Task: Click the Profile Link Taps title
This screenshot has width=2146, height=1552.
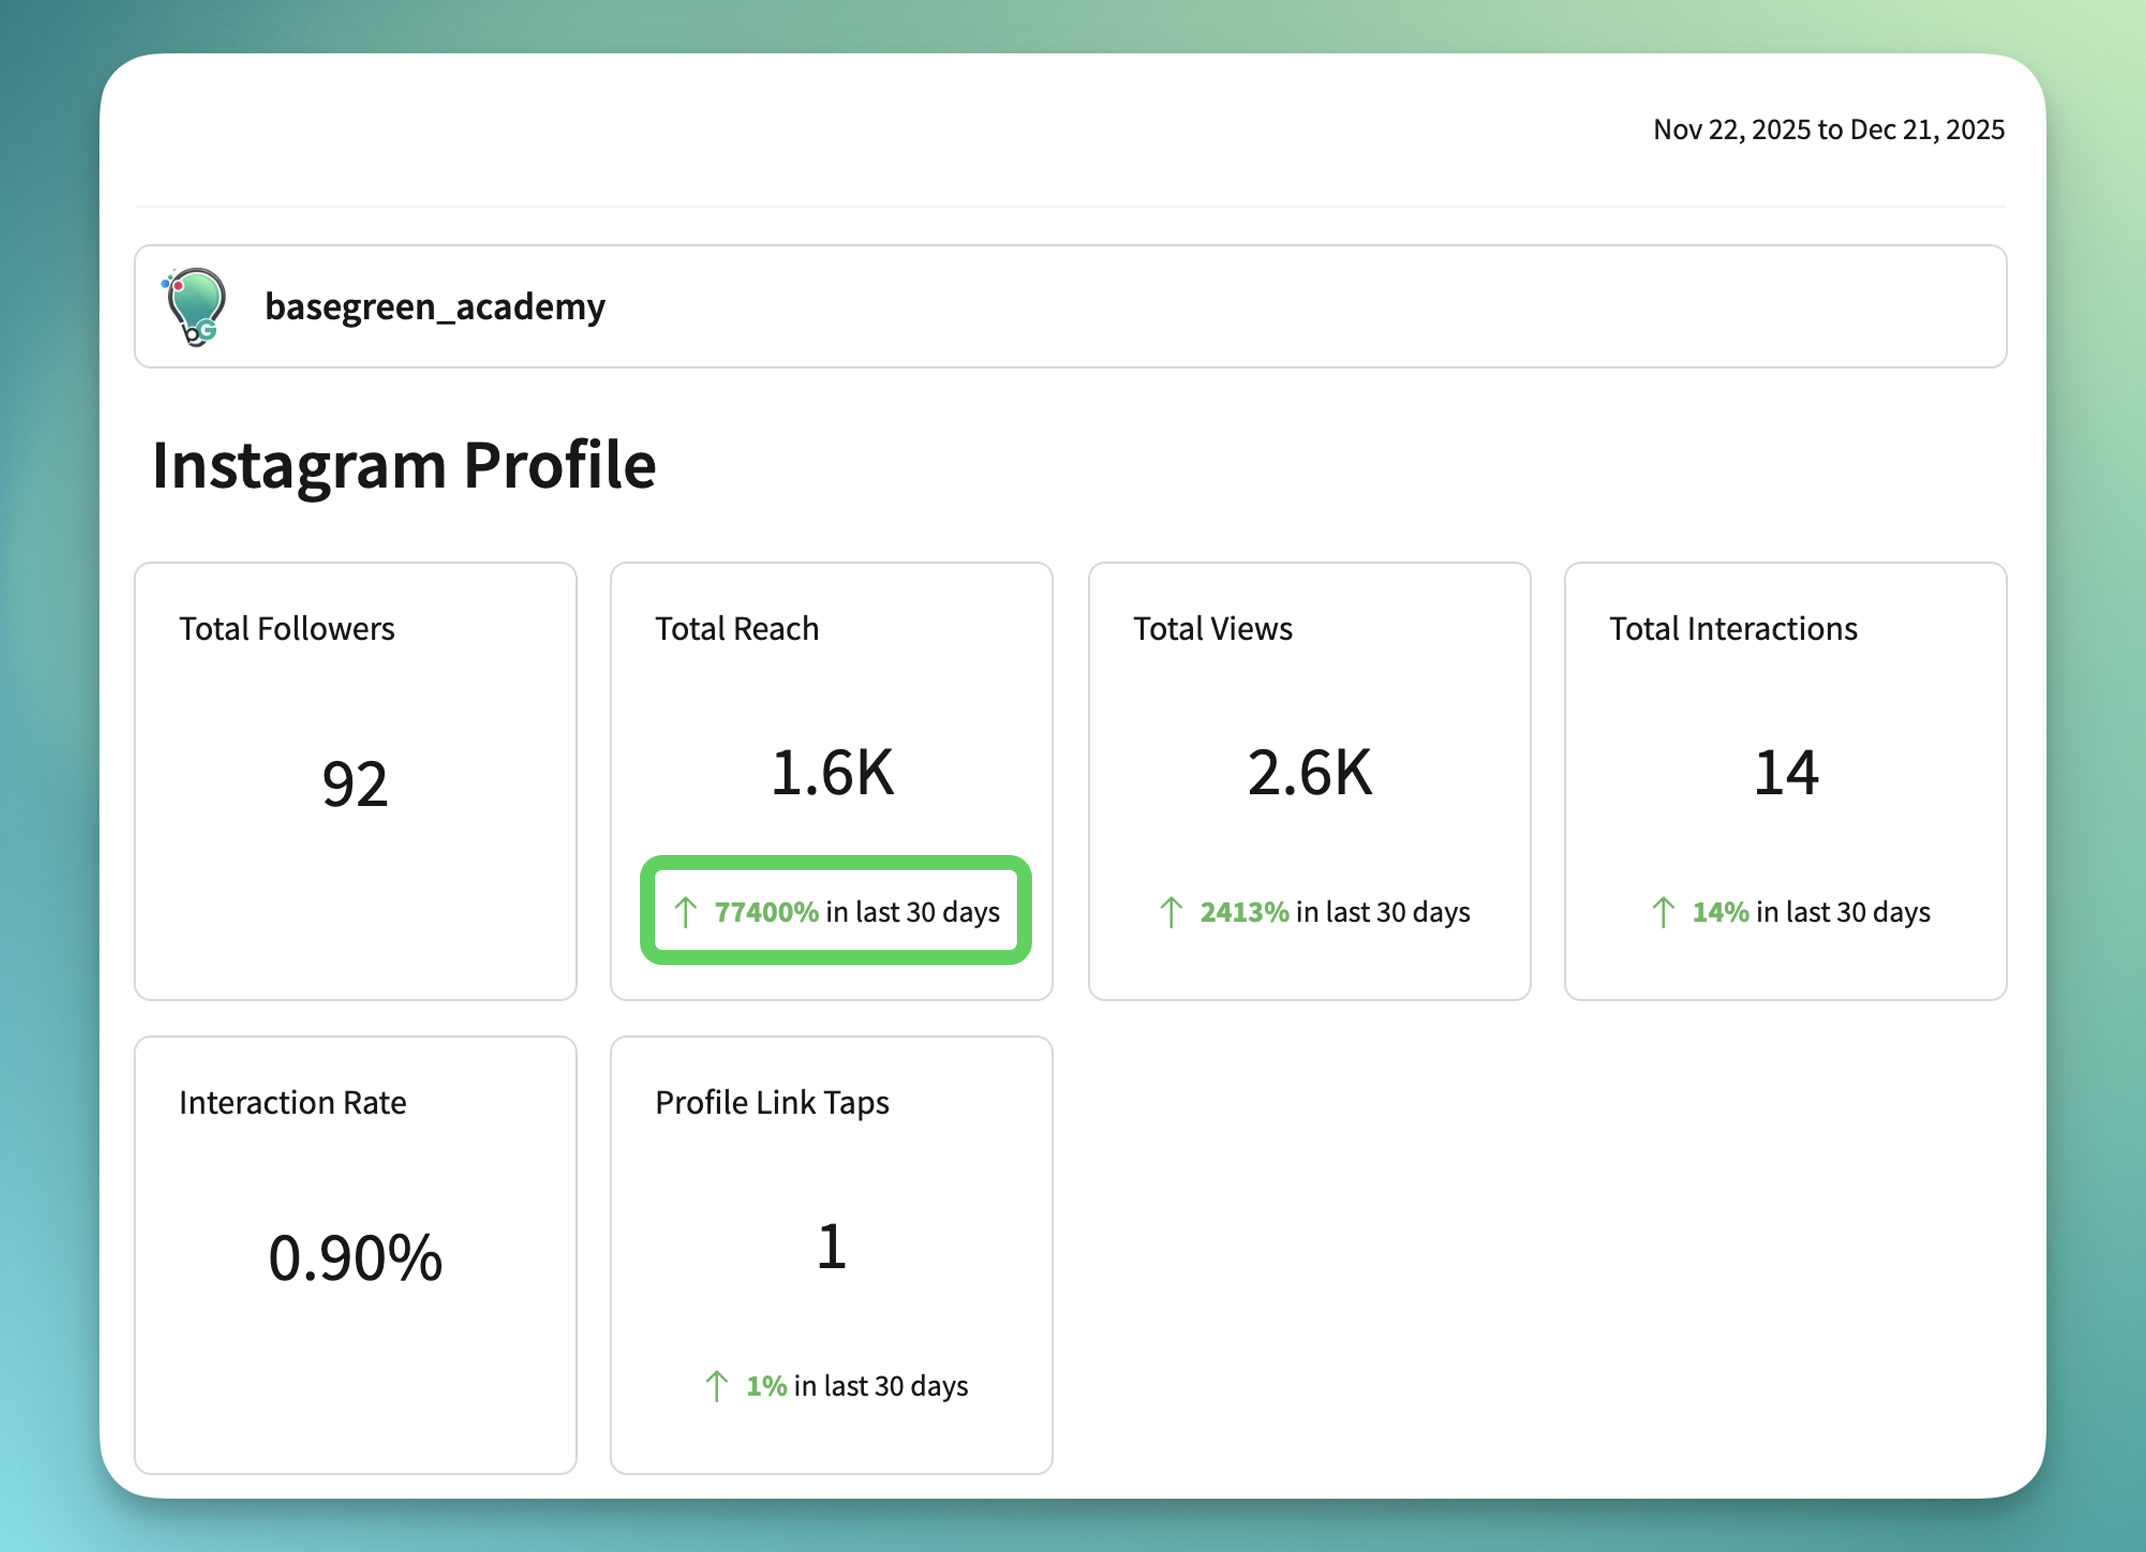Action: point(771,1102)
